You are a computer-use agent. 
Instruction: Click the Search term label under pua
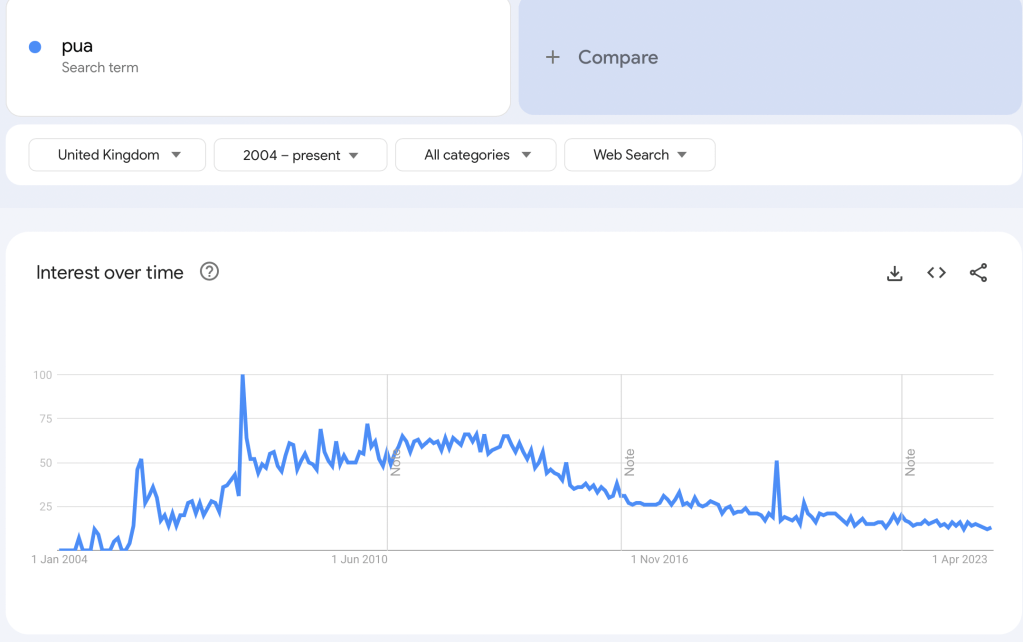pyautogui.click(x=100, y=68)
